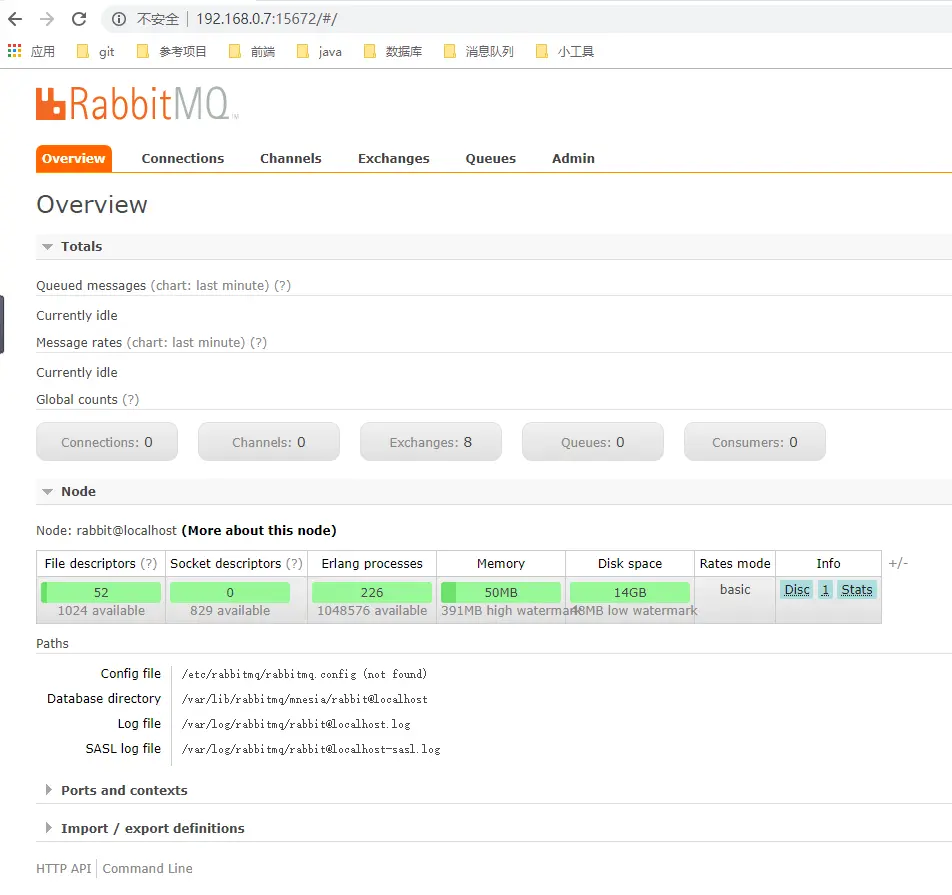The width and height of the screenshot is (952, 895).
Task: Toggle node table columns with +/-
Action: [x=899, y=563]
